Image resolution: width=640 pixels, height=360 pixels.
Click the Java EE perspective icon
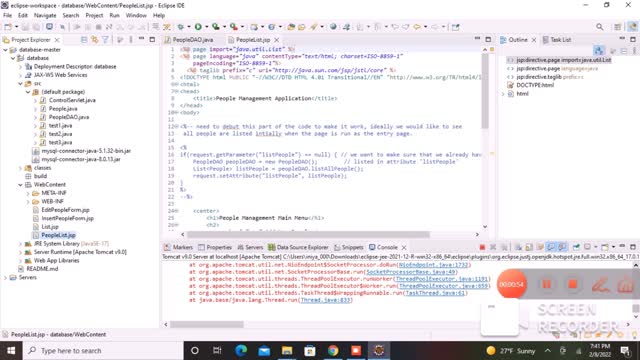632,27
